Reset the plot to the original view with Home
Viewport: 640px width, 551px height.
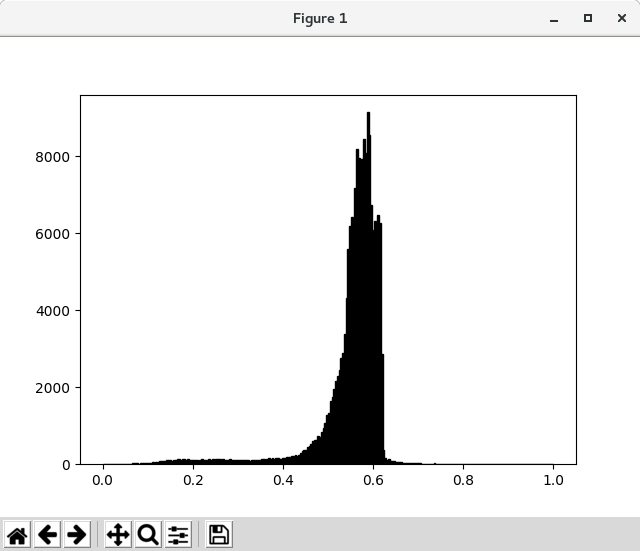(17, 534)
